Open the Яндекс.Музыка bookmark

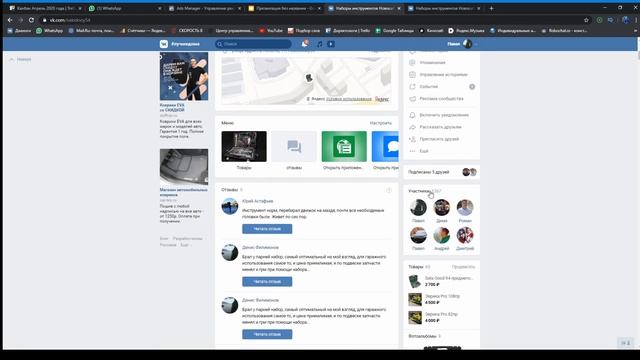click(466, 31)
